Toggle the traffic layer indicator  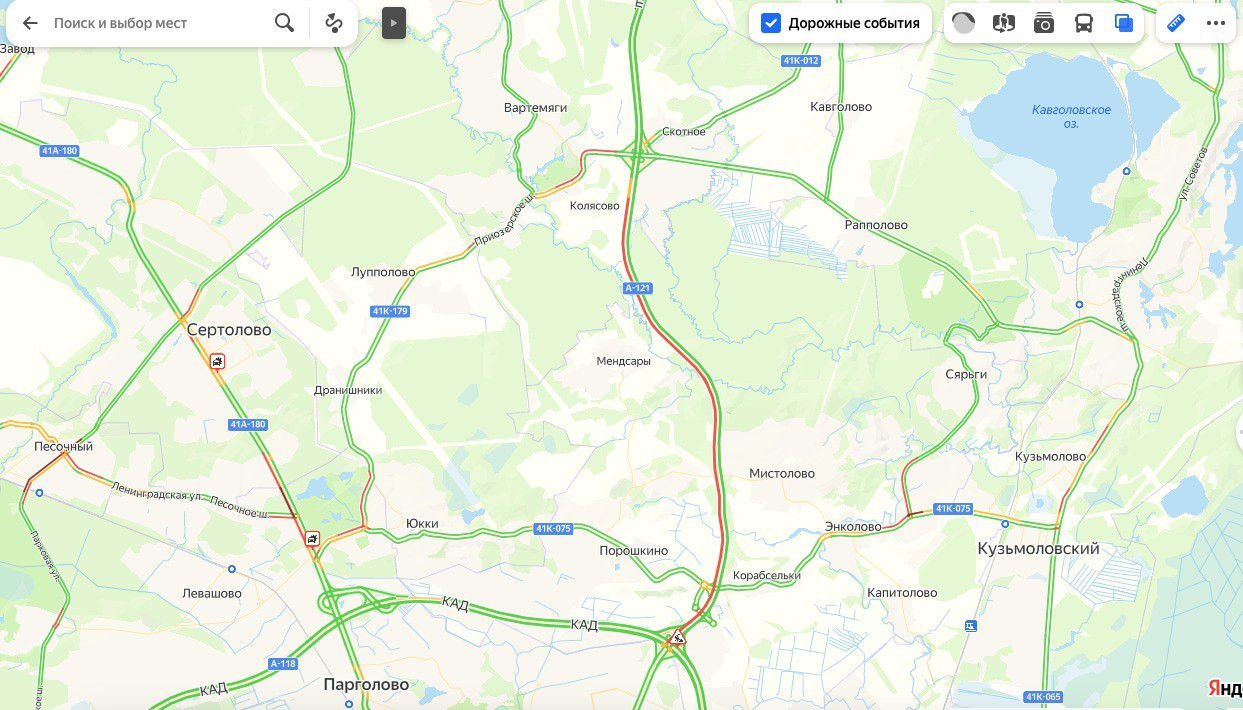click(x=964, y=23)
